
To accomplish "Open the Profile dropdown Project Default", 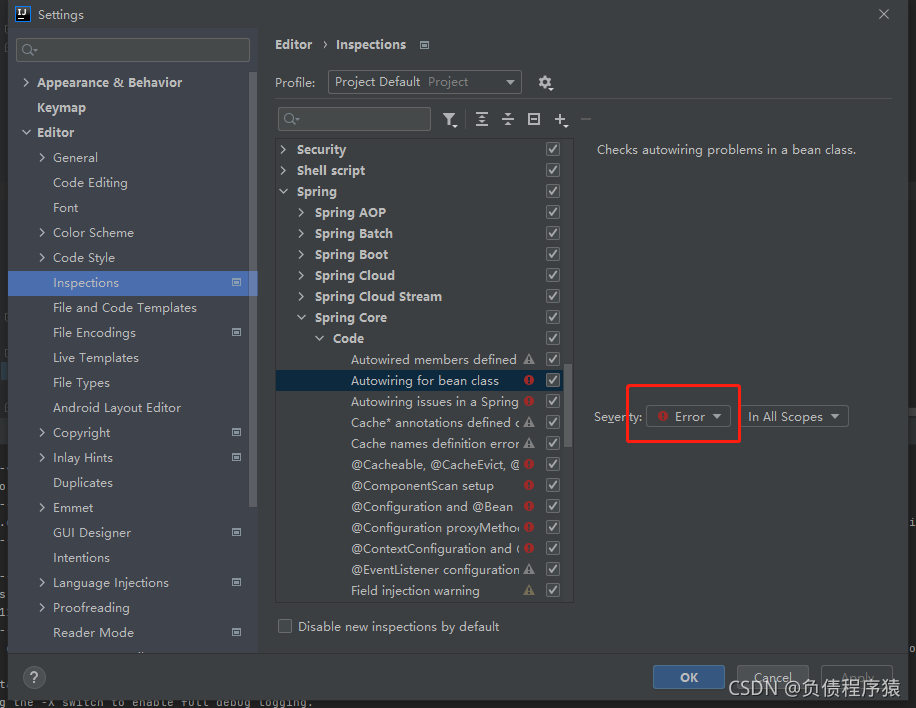I will (425, 82).
